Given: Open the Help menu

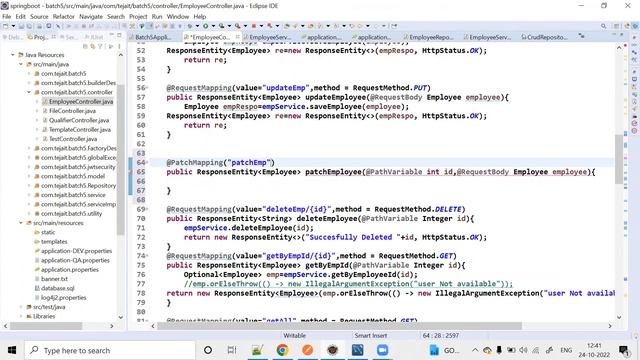Looking at the screenshot, I should pos(200,16).
